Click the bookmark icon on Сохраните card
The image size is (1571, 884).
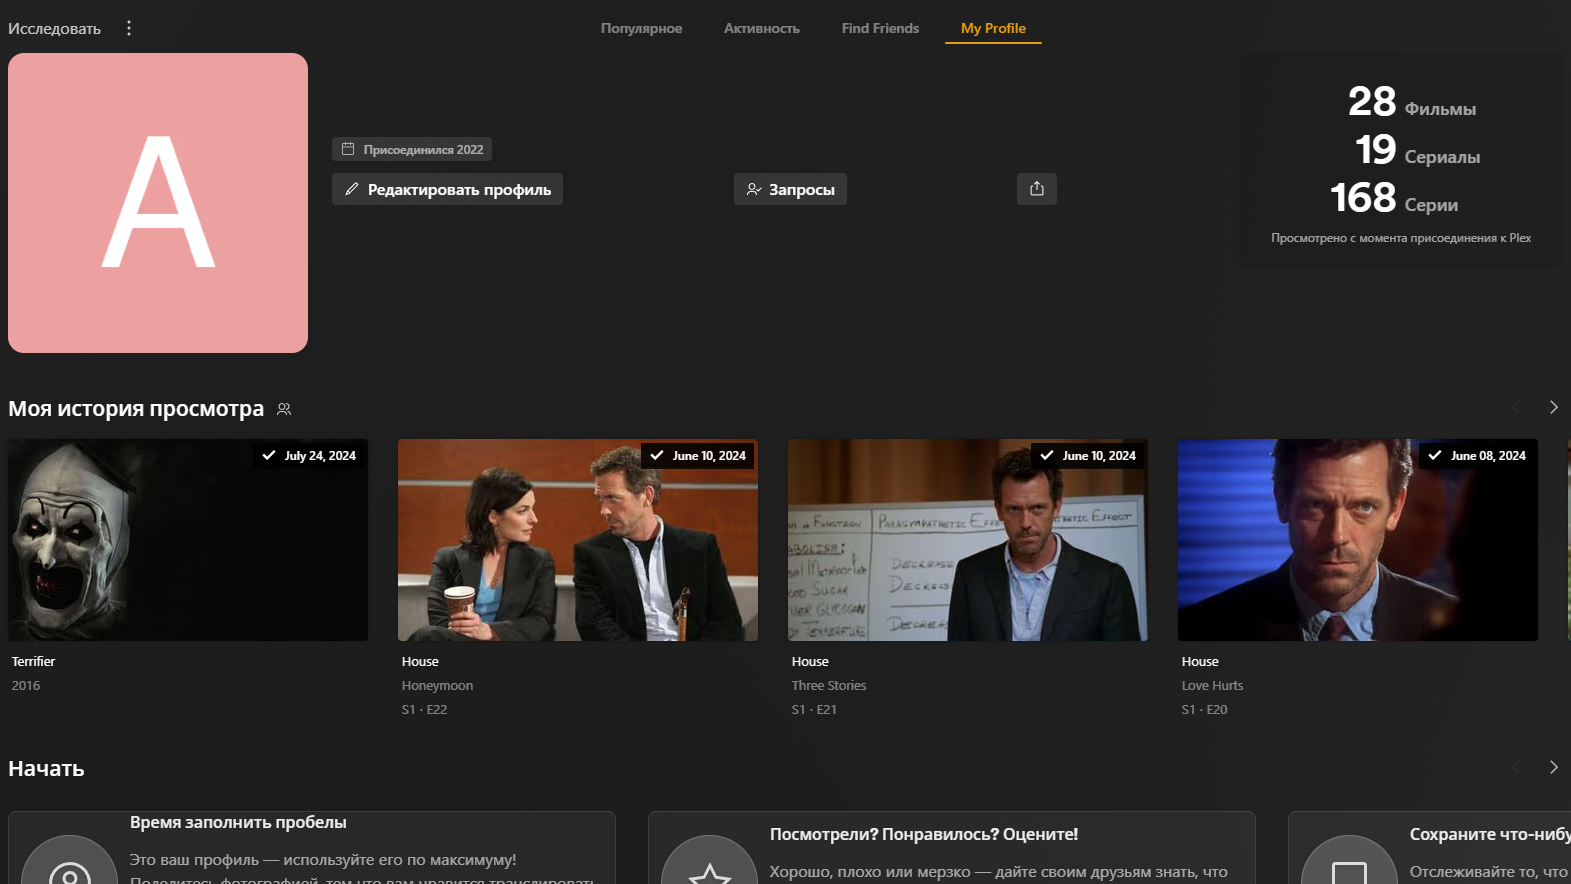click(x=1349, y=872)
